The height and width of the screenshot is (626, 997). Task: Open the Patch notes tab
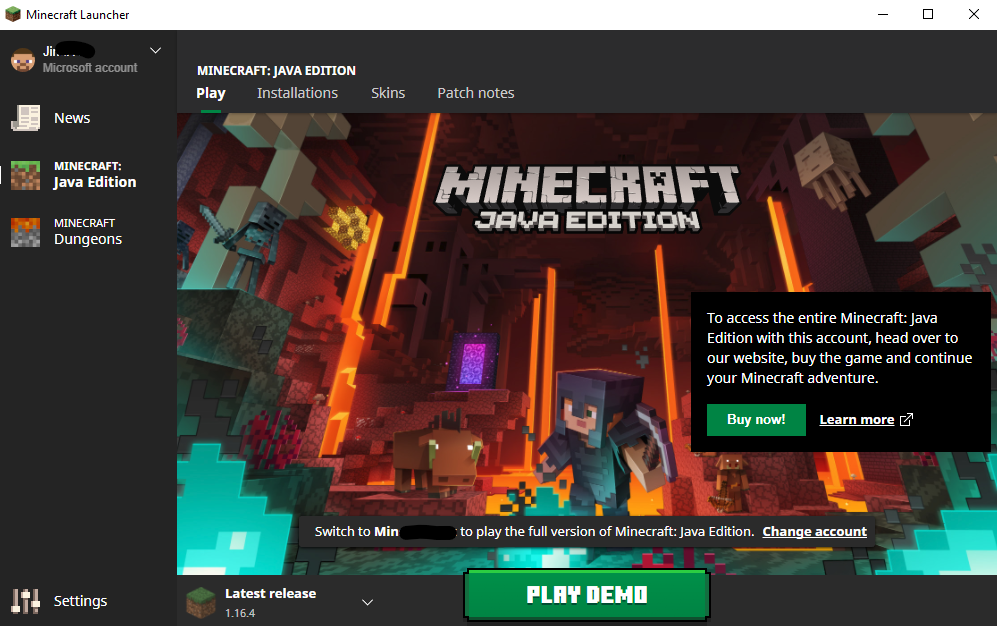476,93
